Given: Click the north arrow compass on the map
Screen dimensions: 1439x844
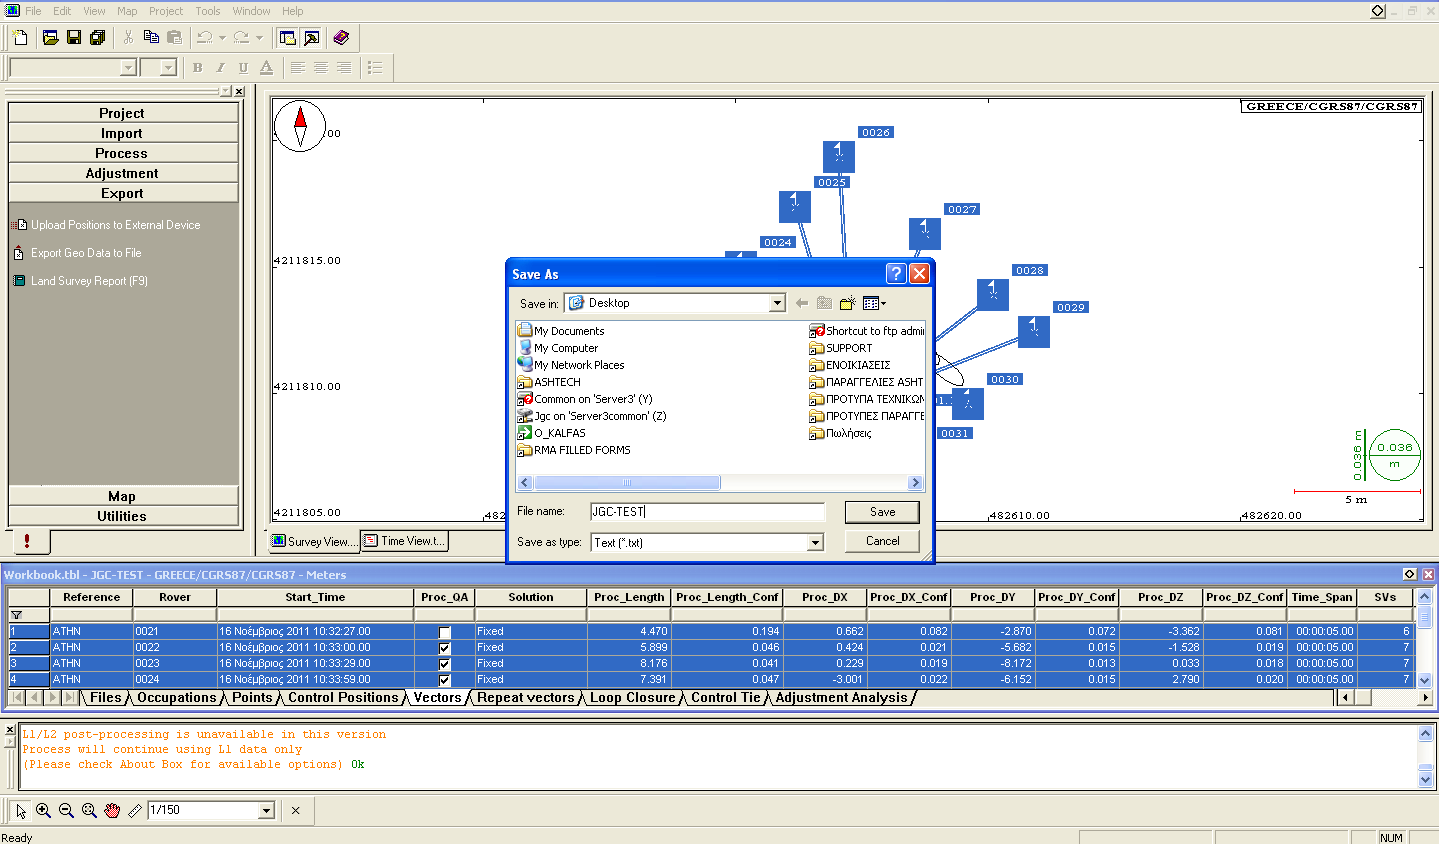Looking at the screenshot, I should (300, 126).
